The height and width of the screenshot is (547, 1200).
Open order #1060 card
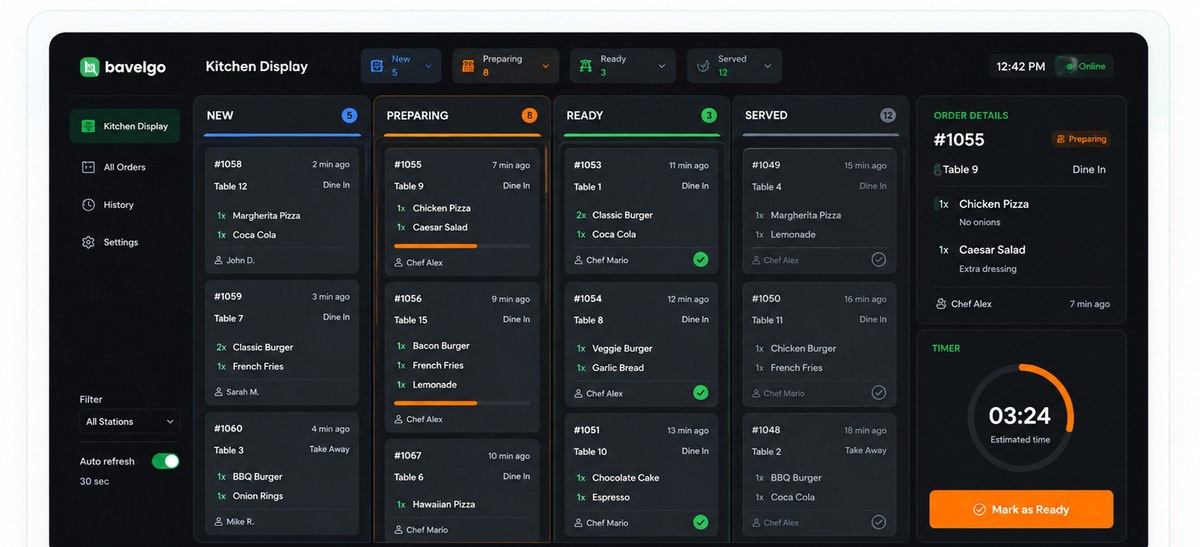tap(282, 473)
